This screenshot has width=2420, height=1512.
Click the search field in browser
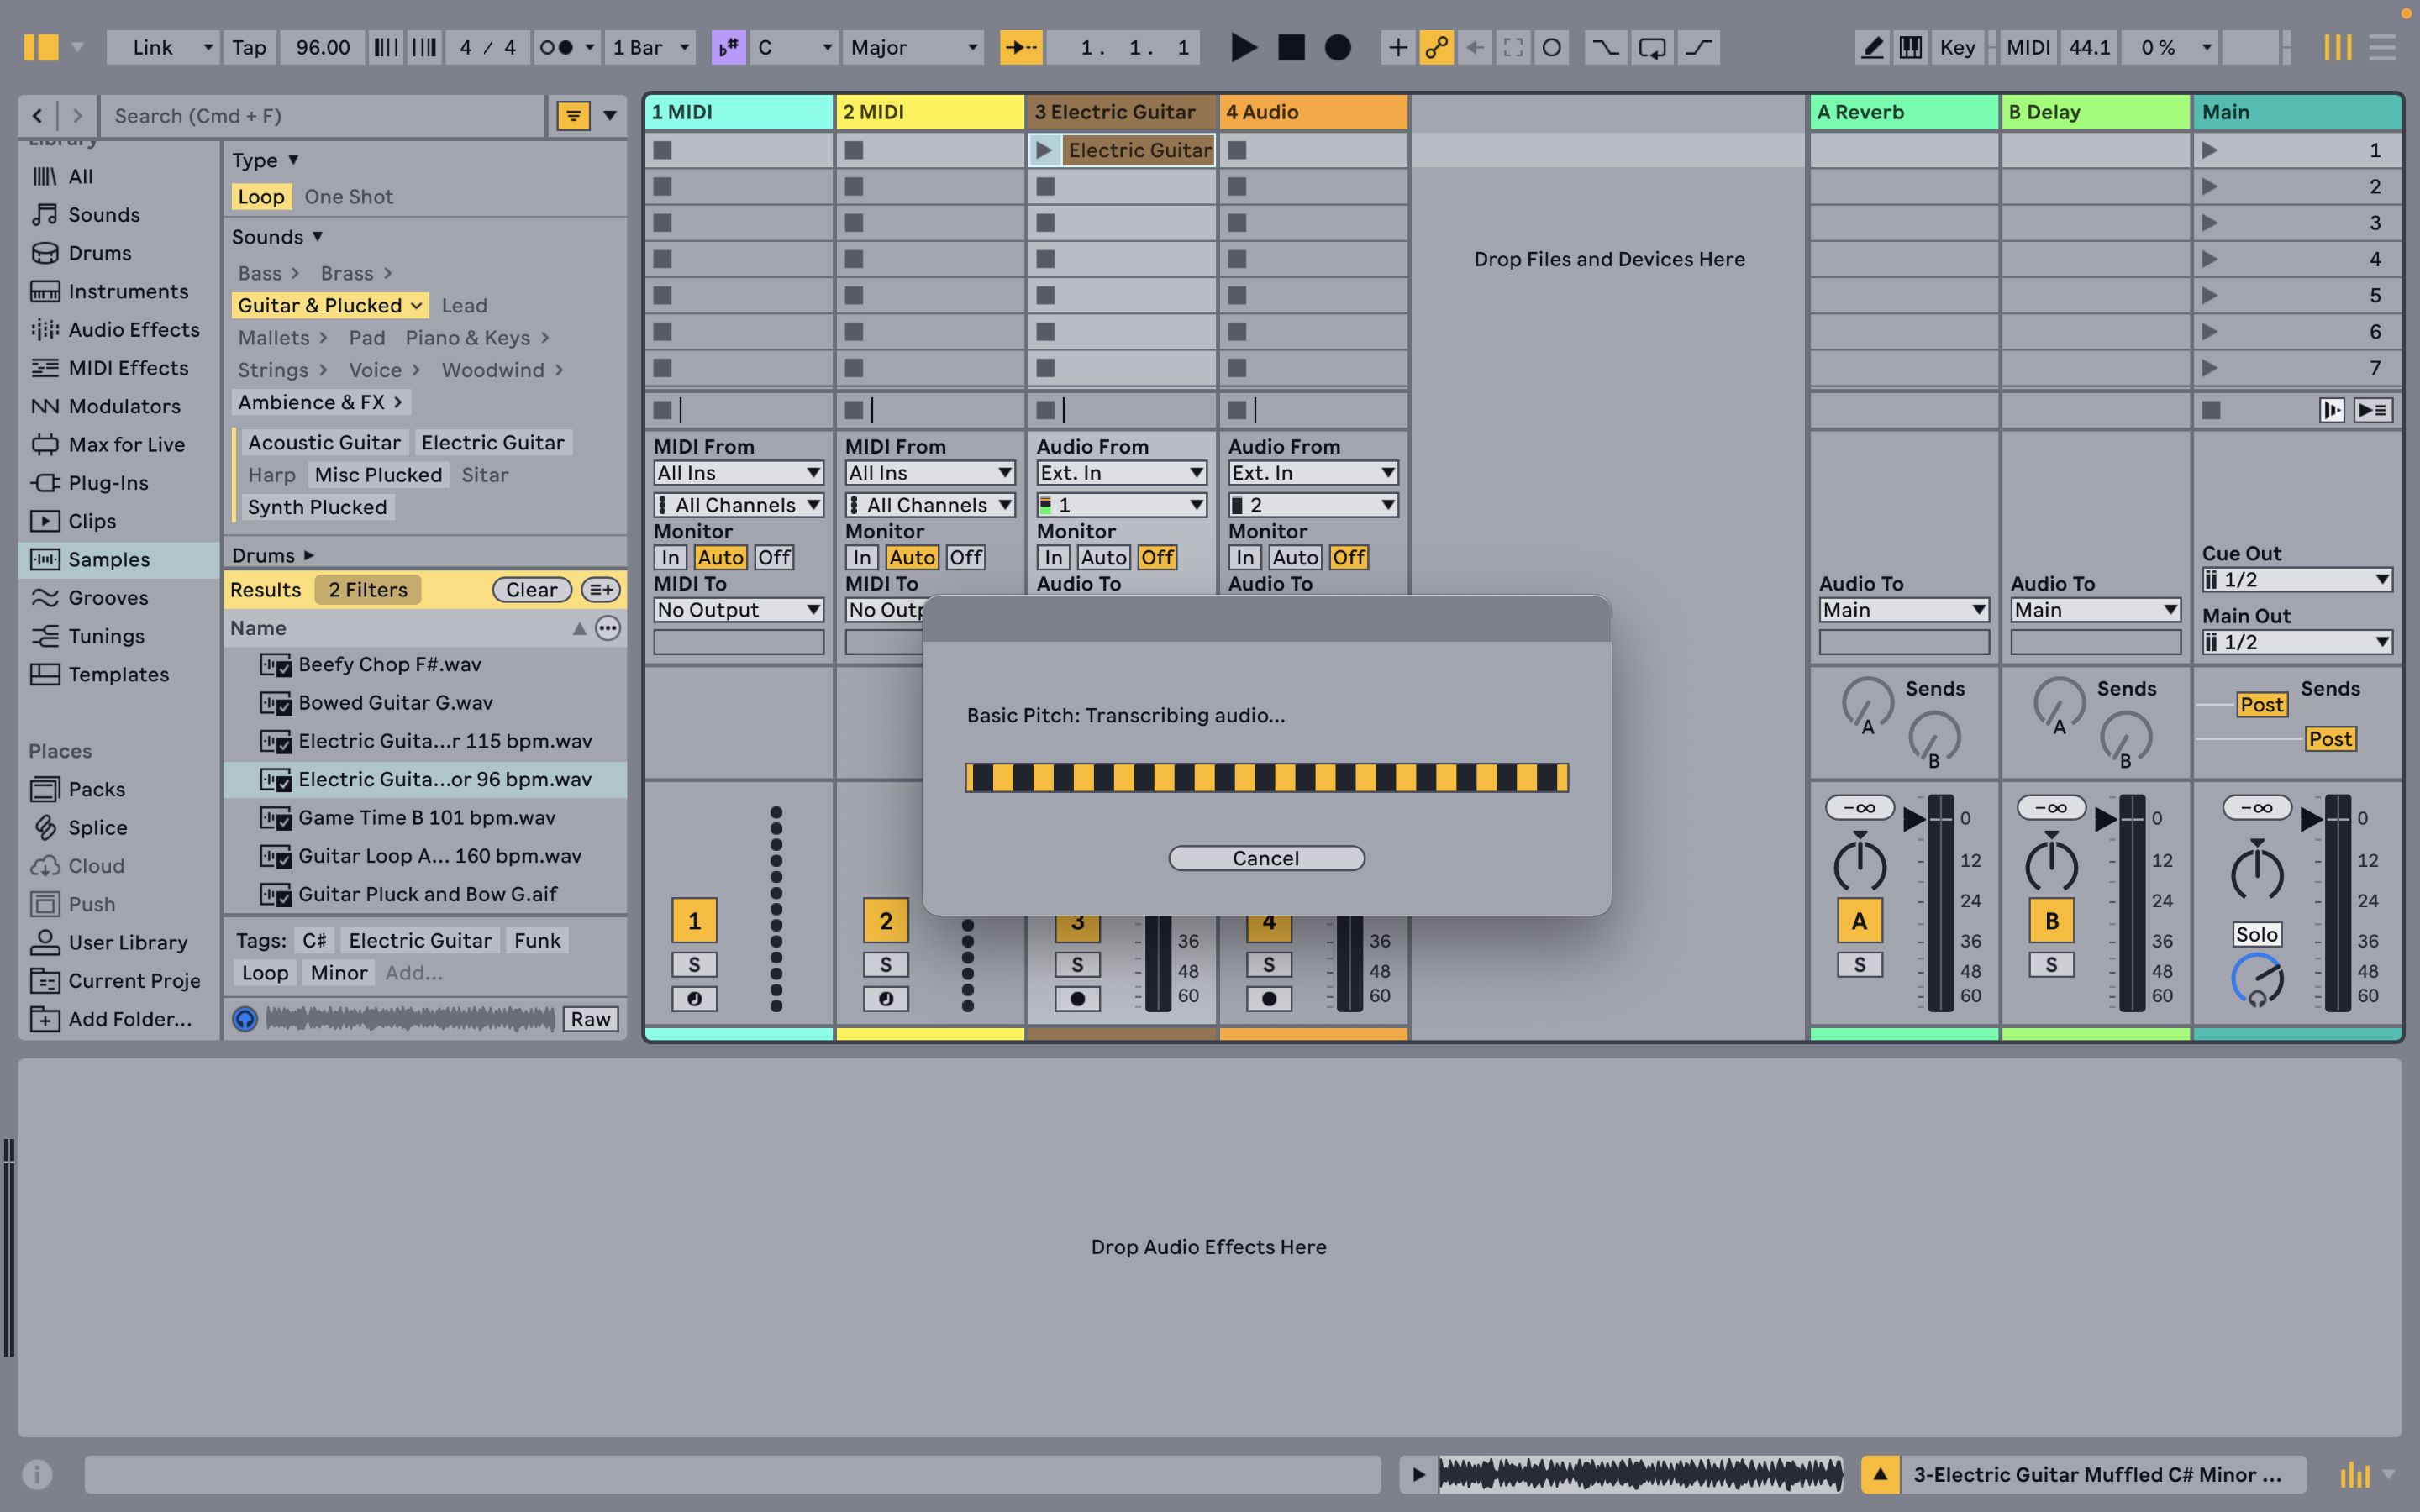click(x=323, y=116)
